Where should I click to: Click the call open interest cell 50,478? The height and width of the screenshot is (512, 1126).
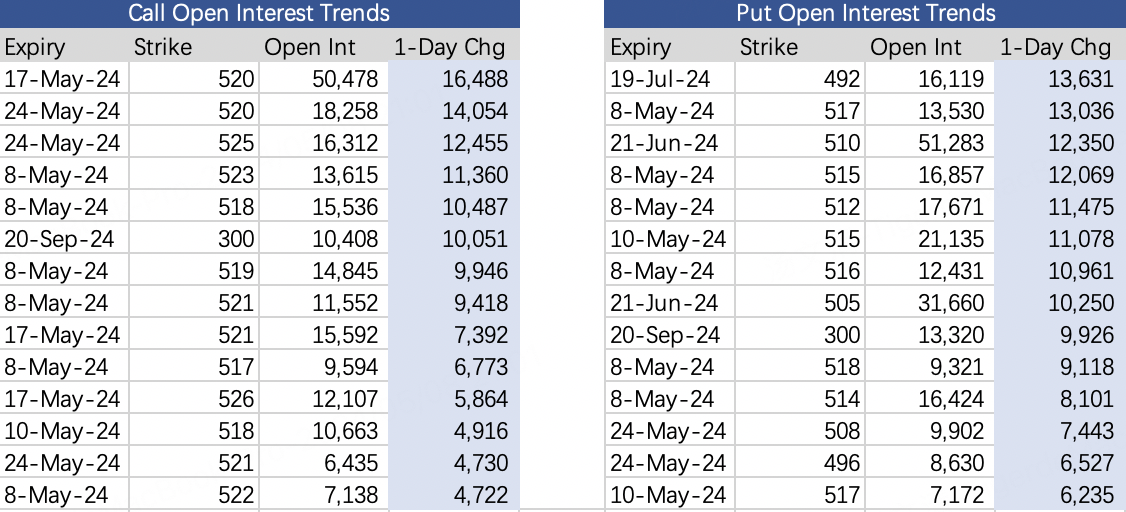[323, 78]
